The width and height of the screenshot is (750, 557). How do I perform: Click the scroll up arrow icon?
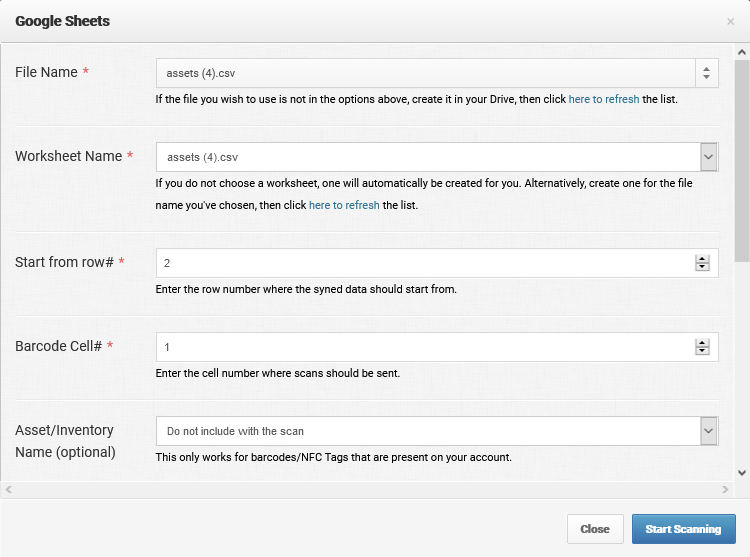[742, 52]
